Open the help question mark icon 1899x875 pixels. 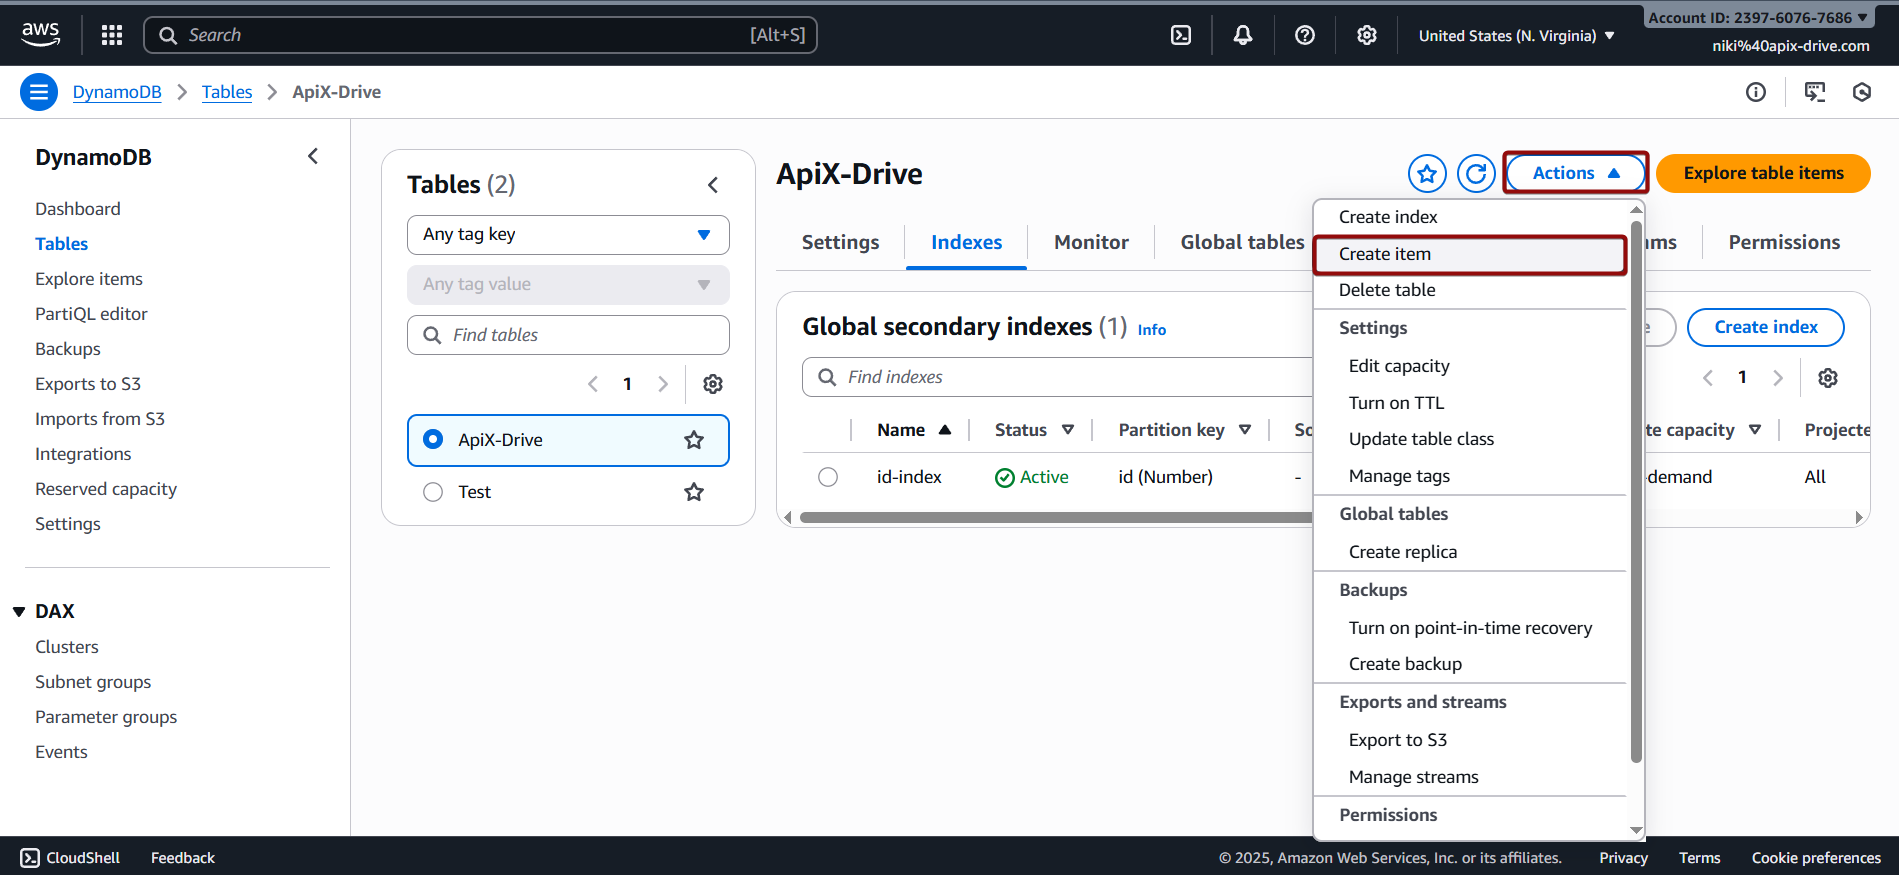point(1305,35)
